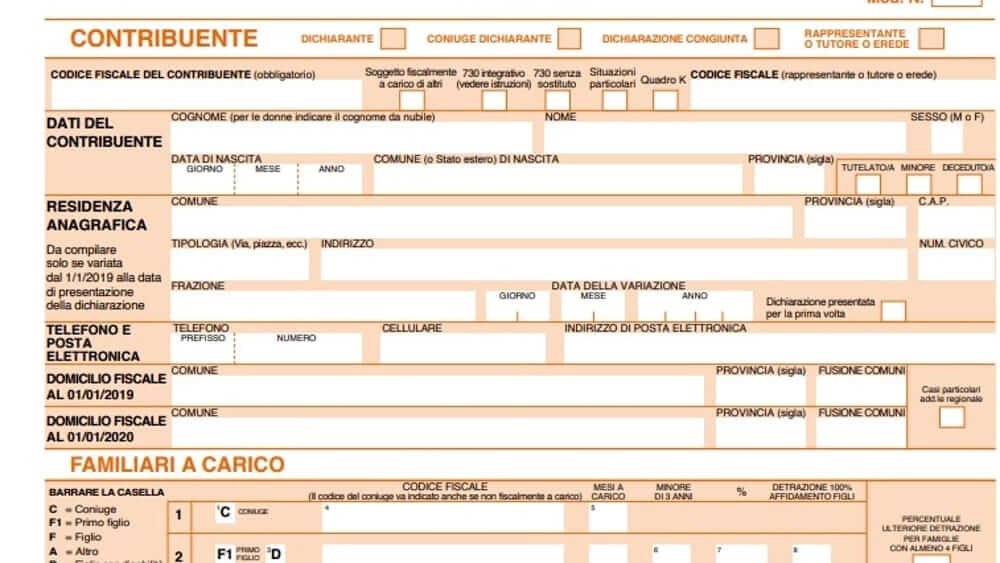This screenshot has height=563, width=1000.
Task: Tick the 730 integrativo checkbox
Action: click(495, 101)
